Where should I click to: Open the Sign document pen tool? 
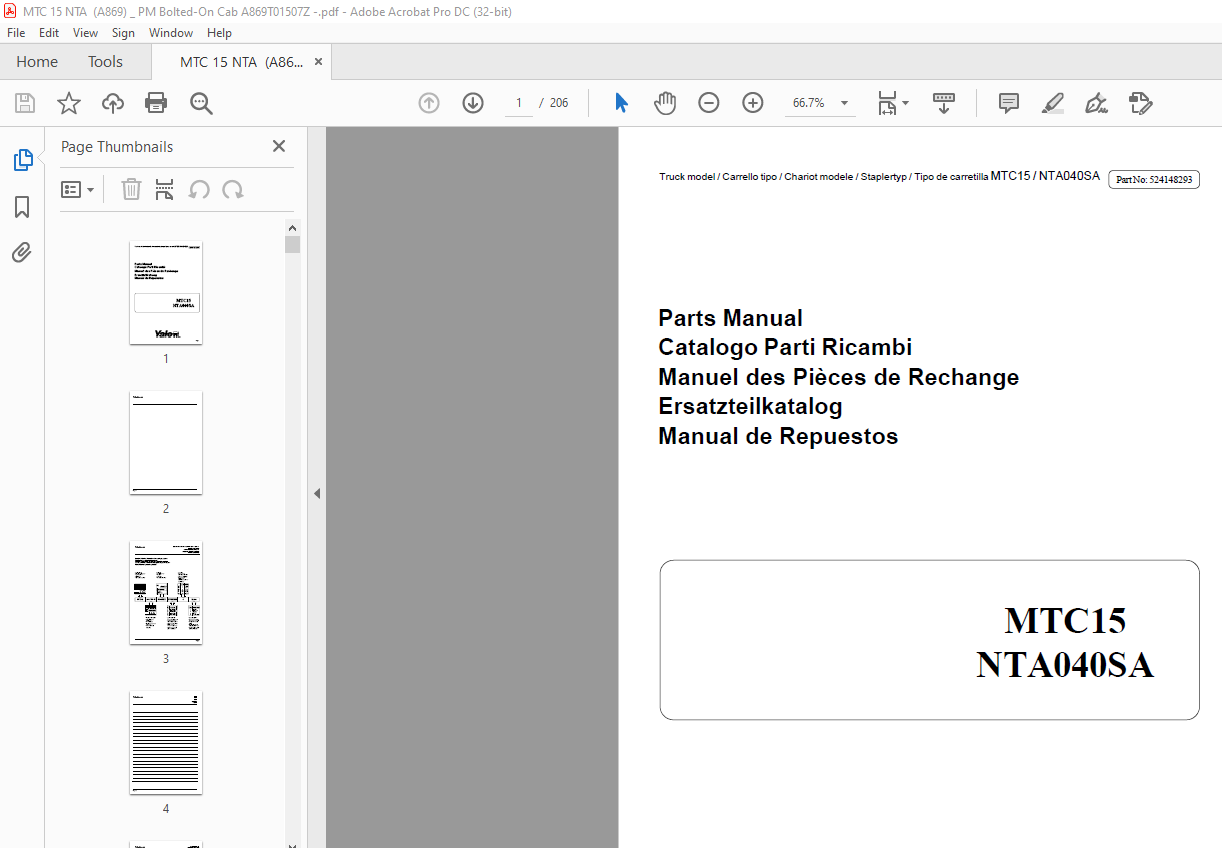[x=1096, y=103]
